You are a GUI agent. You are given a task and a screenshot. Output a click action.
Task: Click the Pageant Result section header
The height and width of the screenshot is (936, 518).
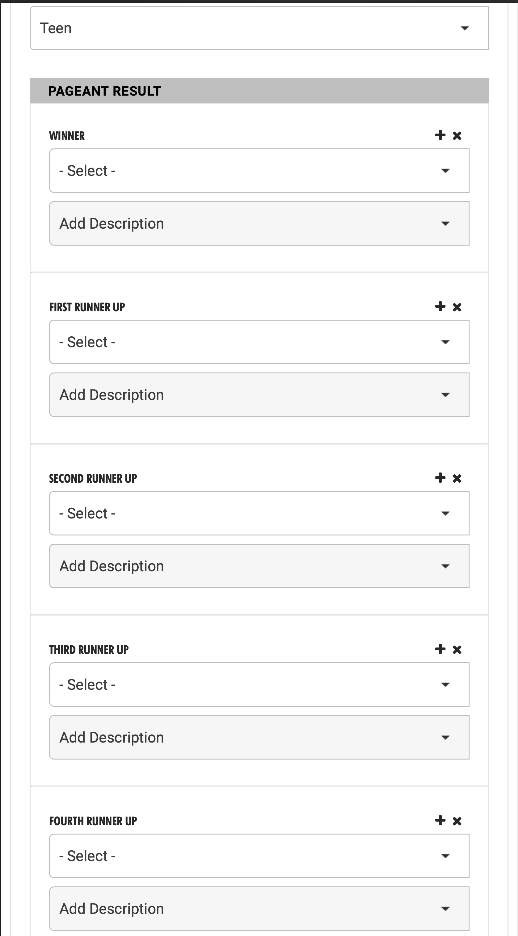(260, 91)
